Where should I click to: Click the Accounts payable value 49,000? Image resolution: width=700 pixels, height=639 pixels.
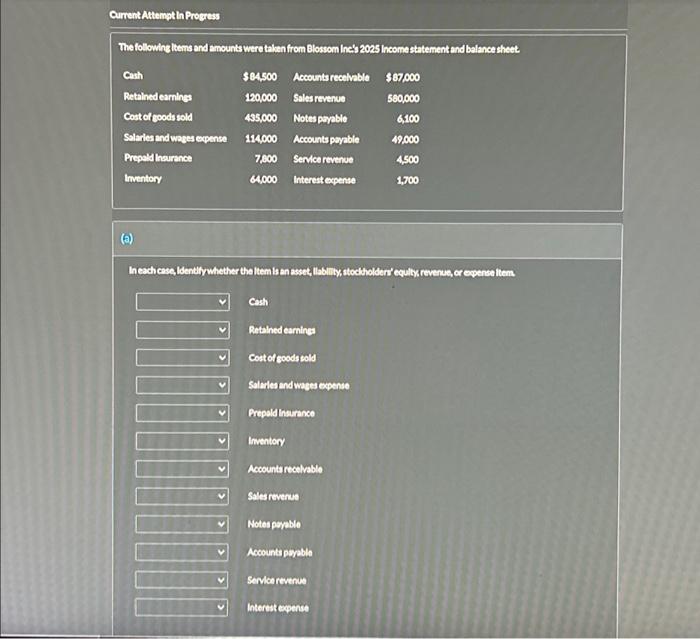(405, 139)
